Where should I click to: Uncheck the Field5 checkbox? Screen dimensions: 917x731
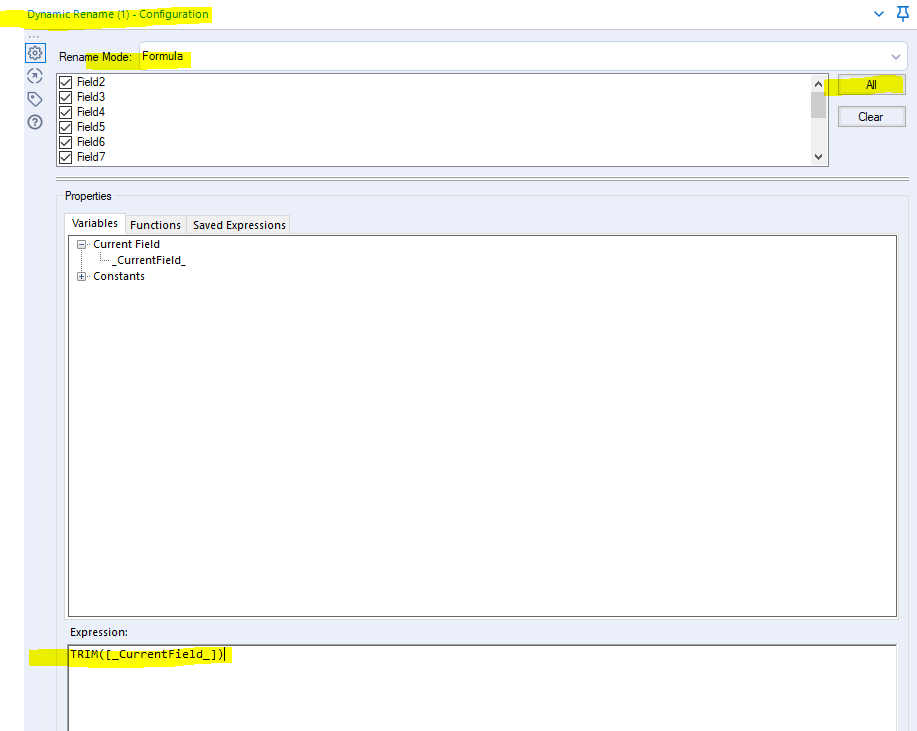click(x=66, y=127)
